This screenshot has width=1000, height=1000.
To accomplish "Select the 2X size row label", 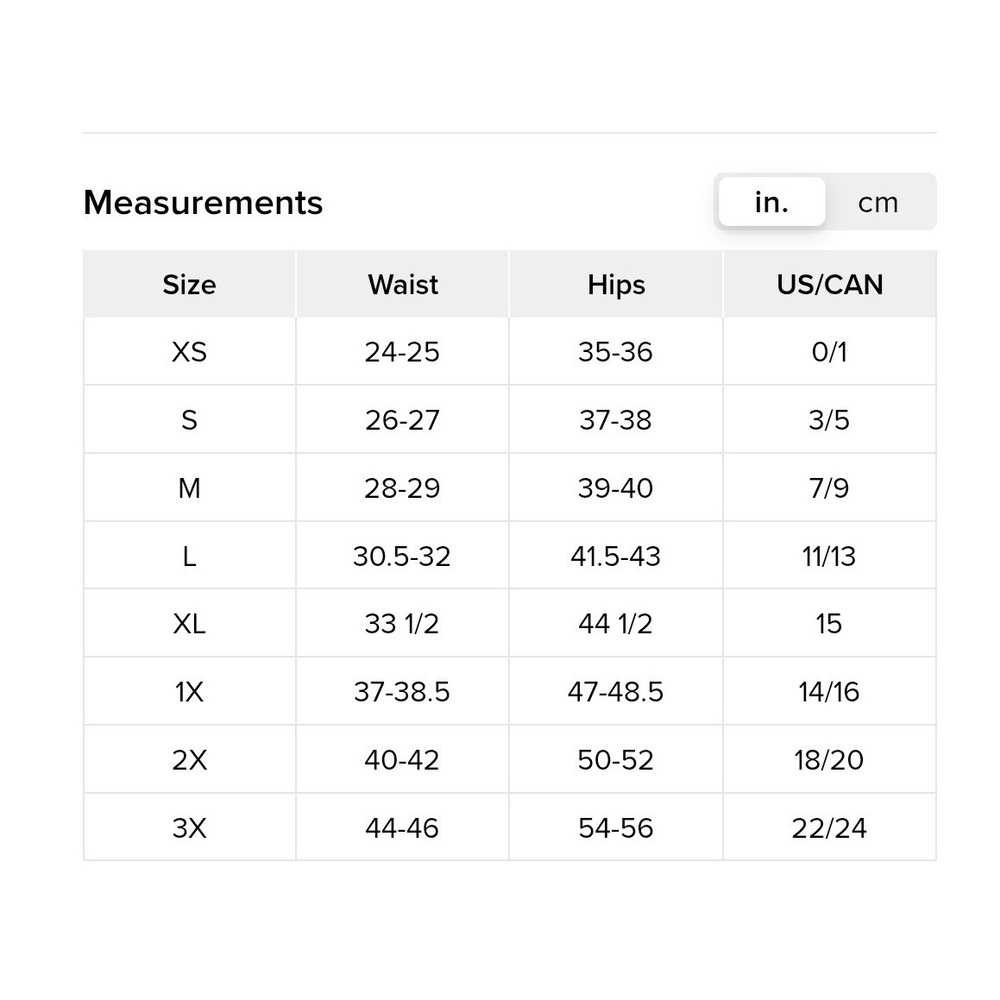I will tap(189, 760).
